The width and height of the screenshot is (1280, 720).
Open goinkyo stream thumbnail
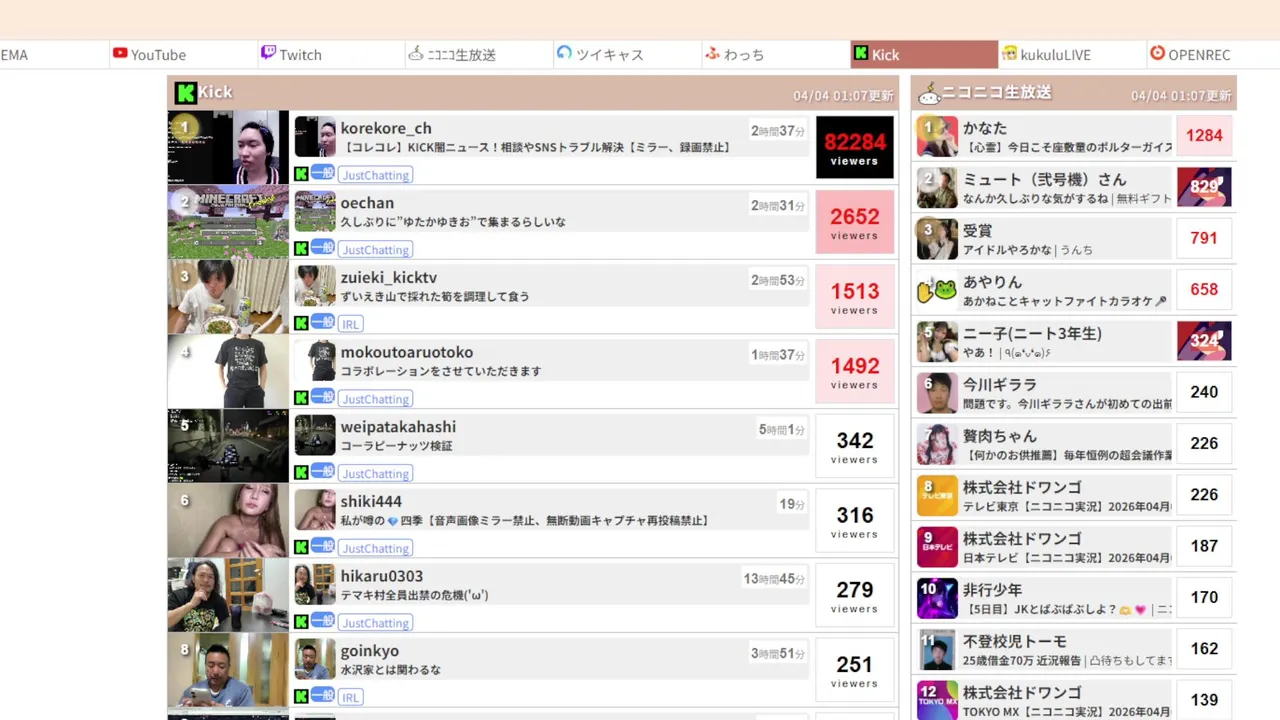tap(228, 670)
